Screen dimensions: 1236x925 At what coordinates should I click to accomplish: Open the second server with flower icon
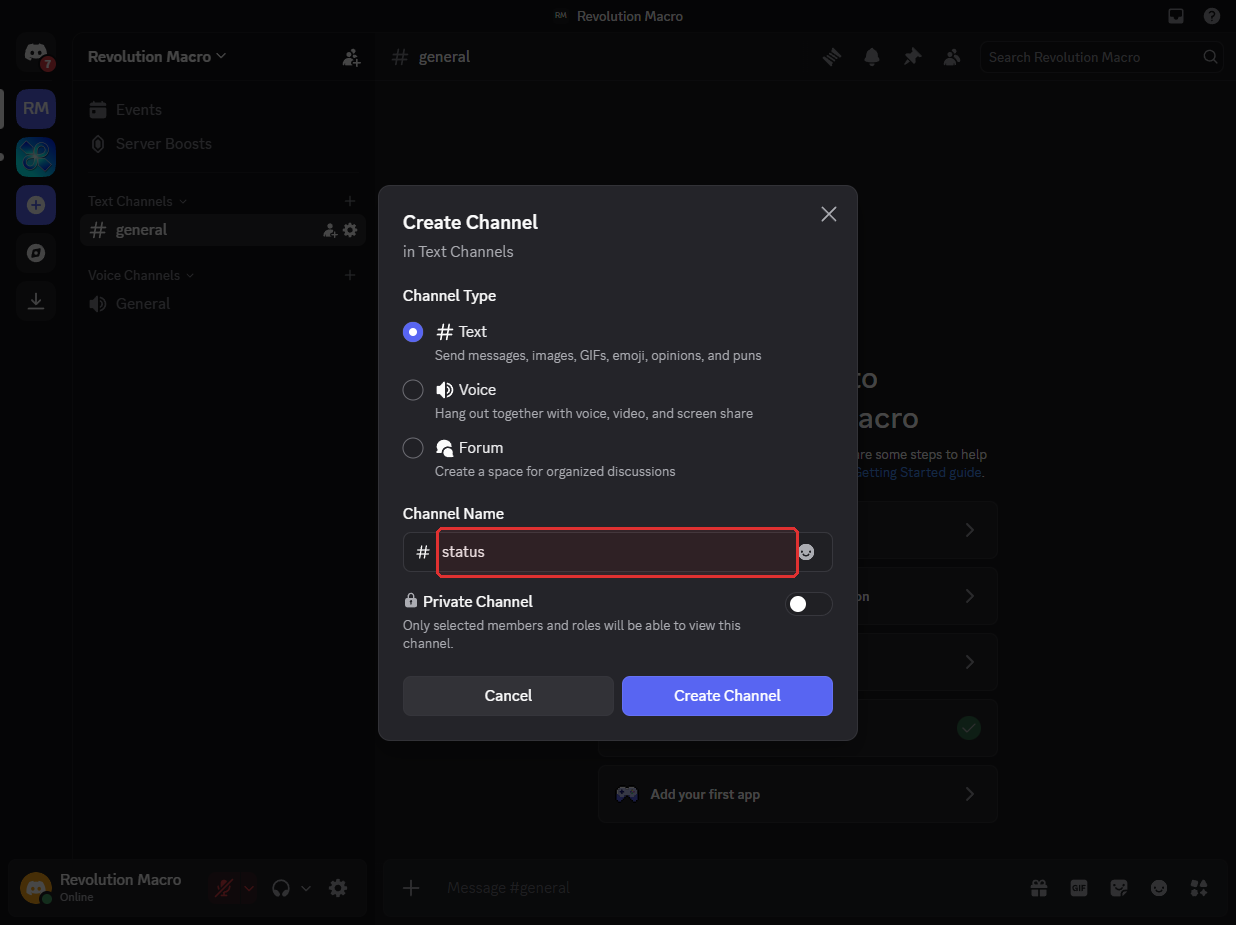(36, 157)
